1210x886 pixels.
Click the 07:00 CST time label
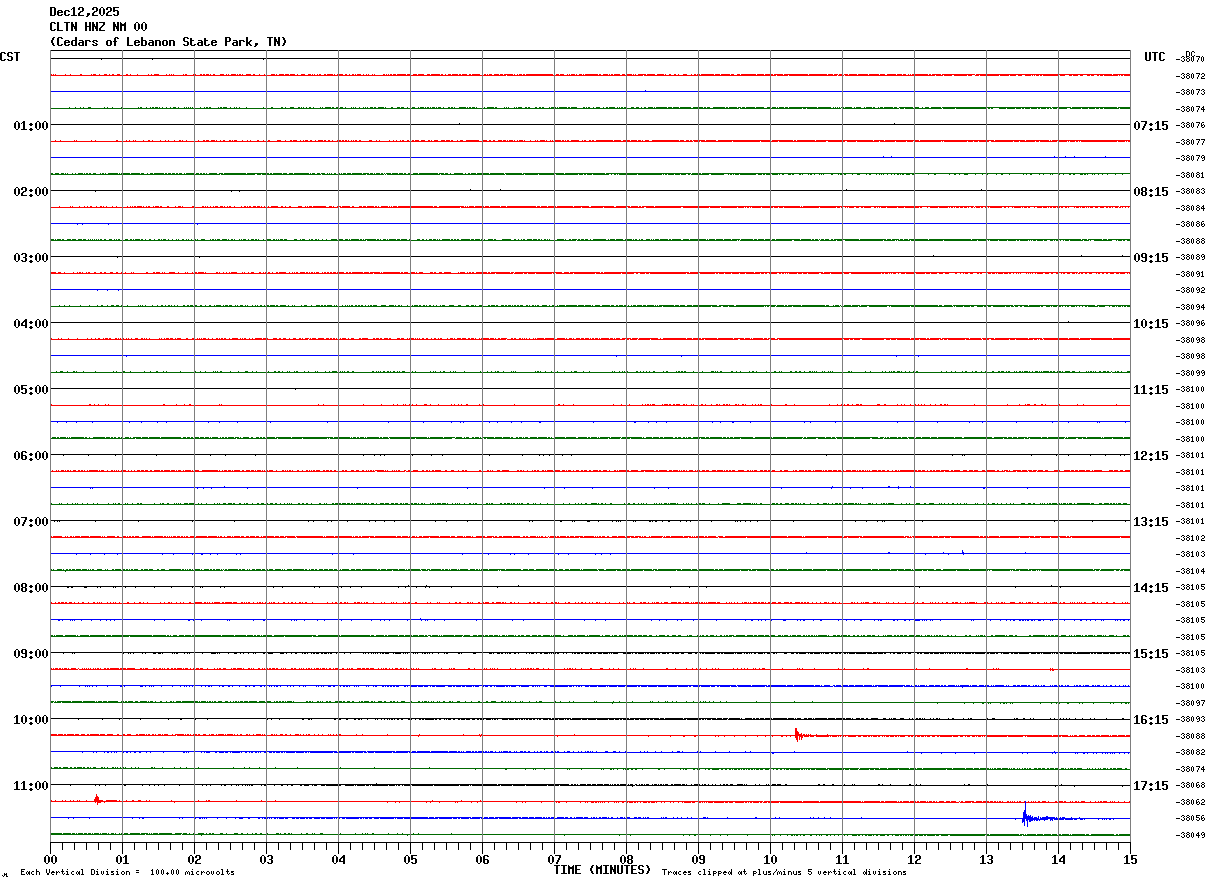click(31, 521)
